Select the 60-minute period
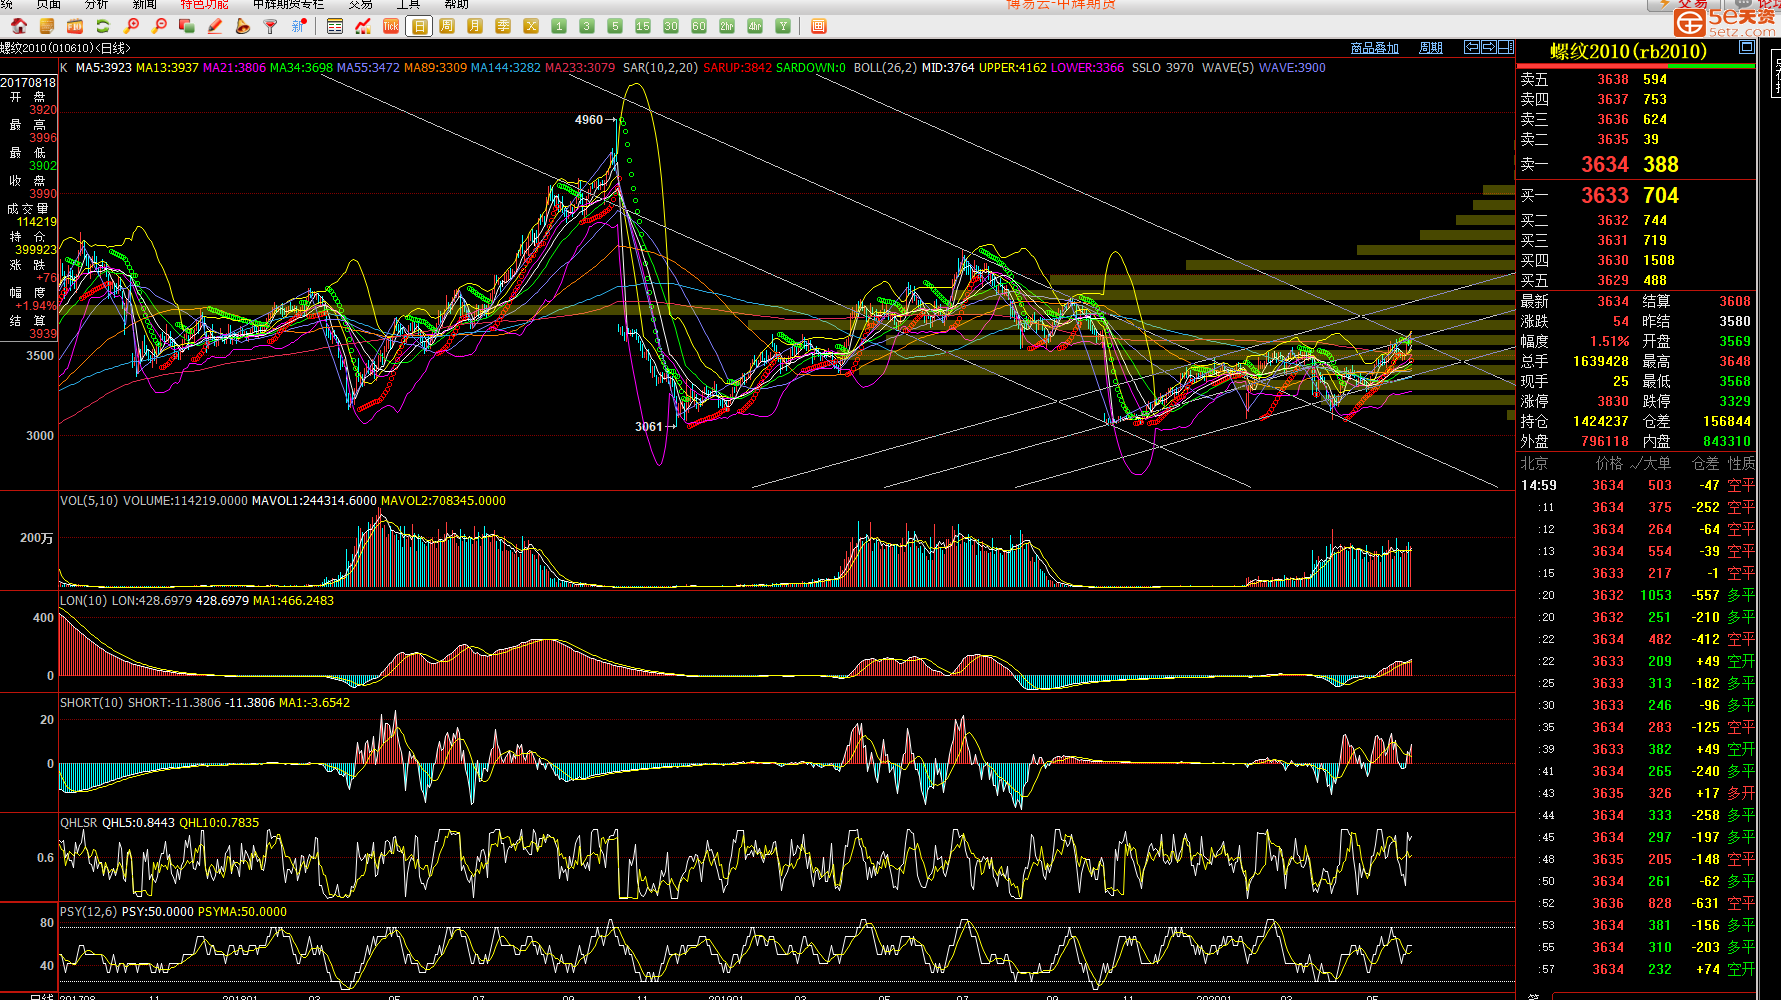The width and height of the screenshot is (1781, 1000). (x=699, y=27)
